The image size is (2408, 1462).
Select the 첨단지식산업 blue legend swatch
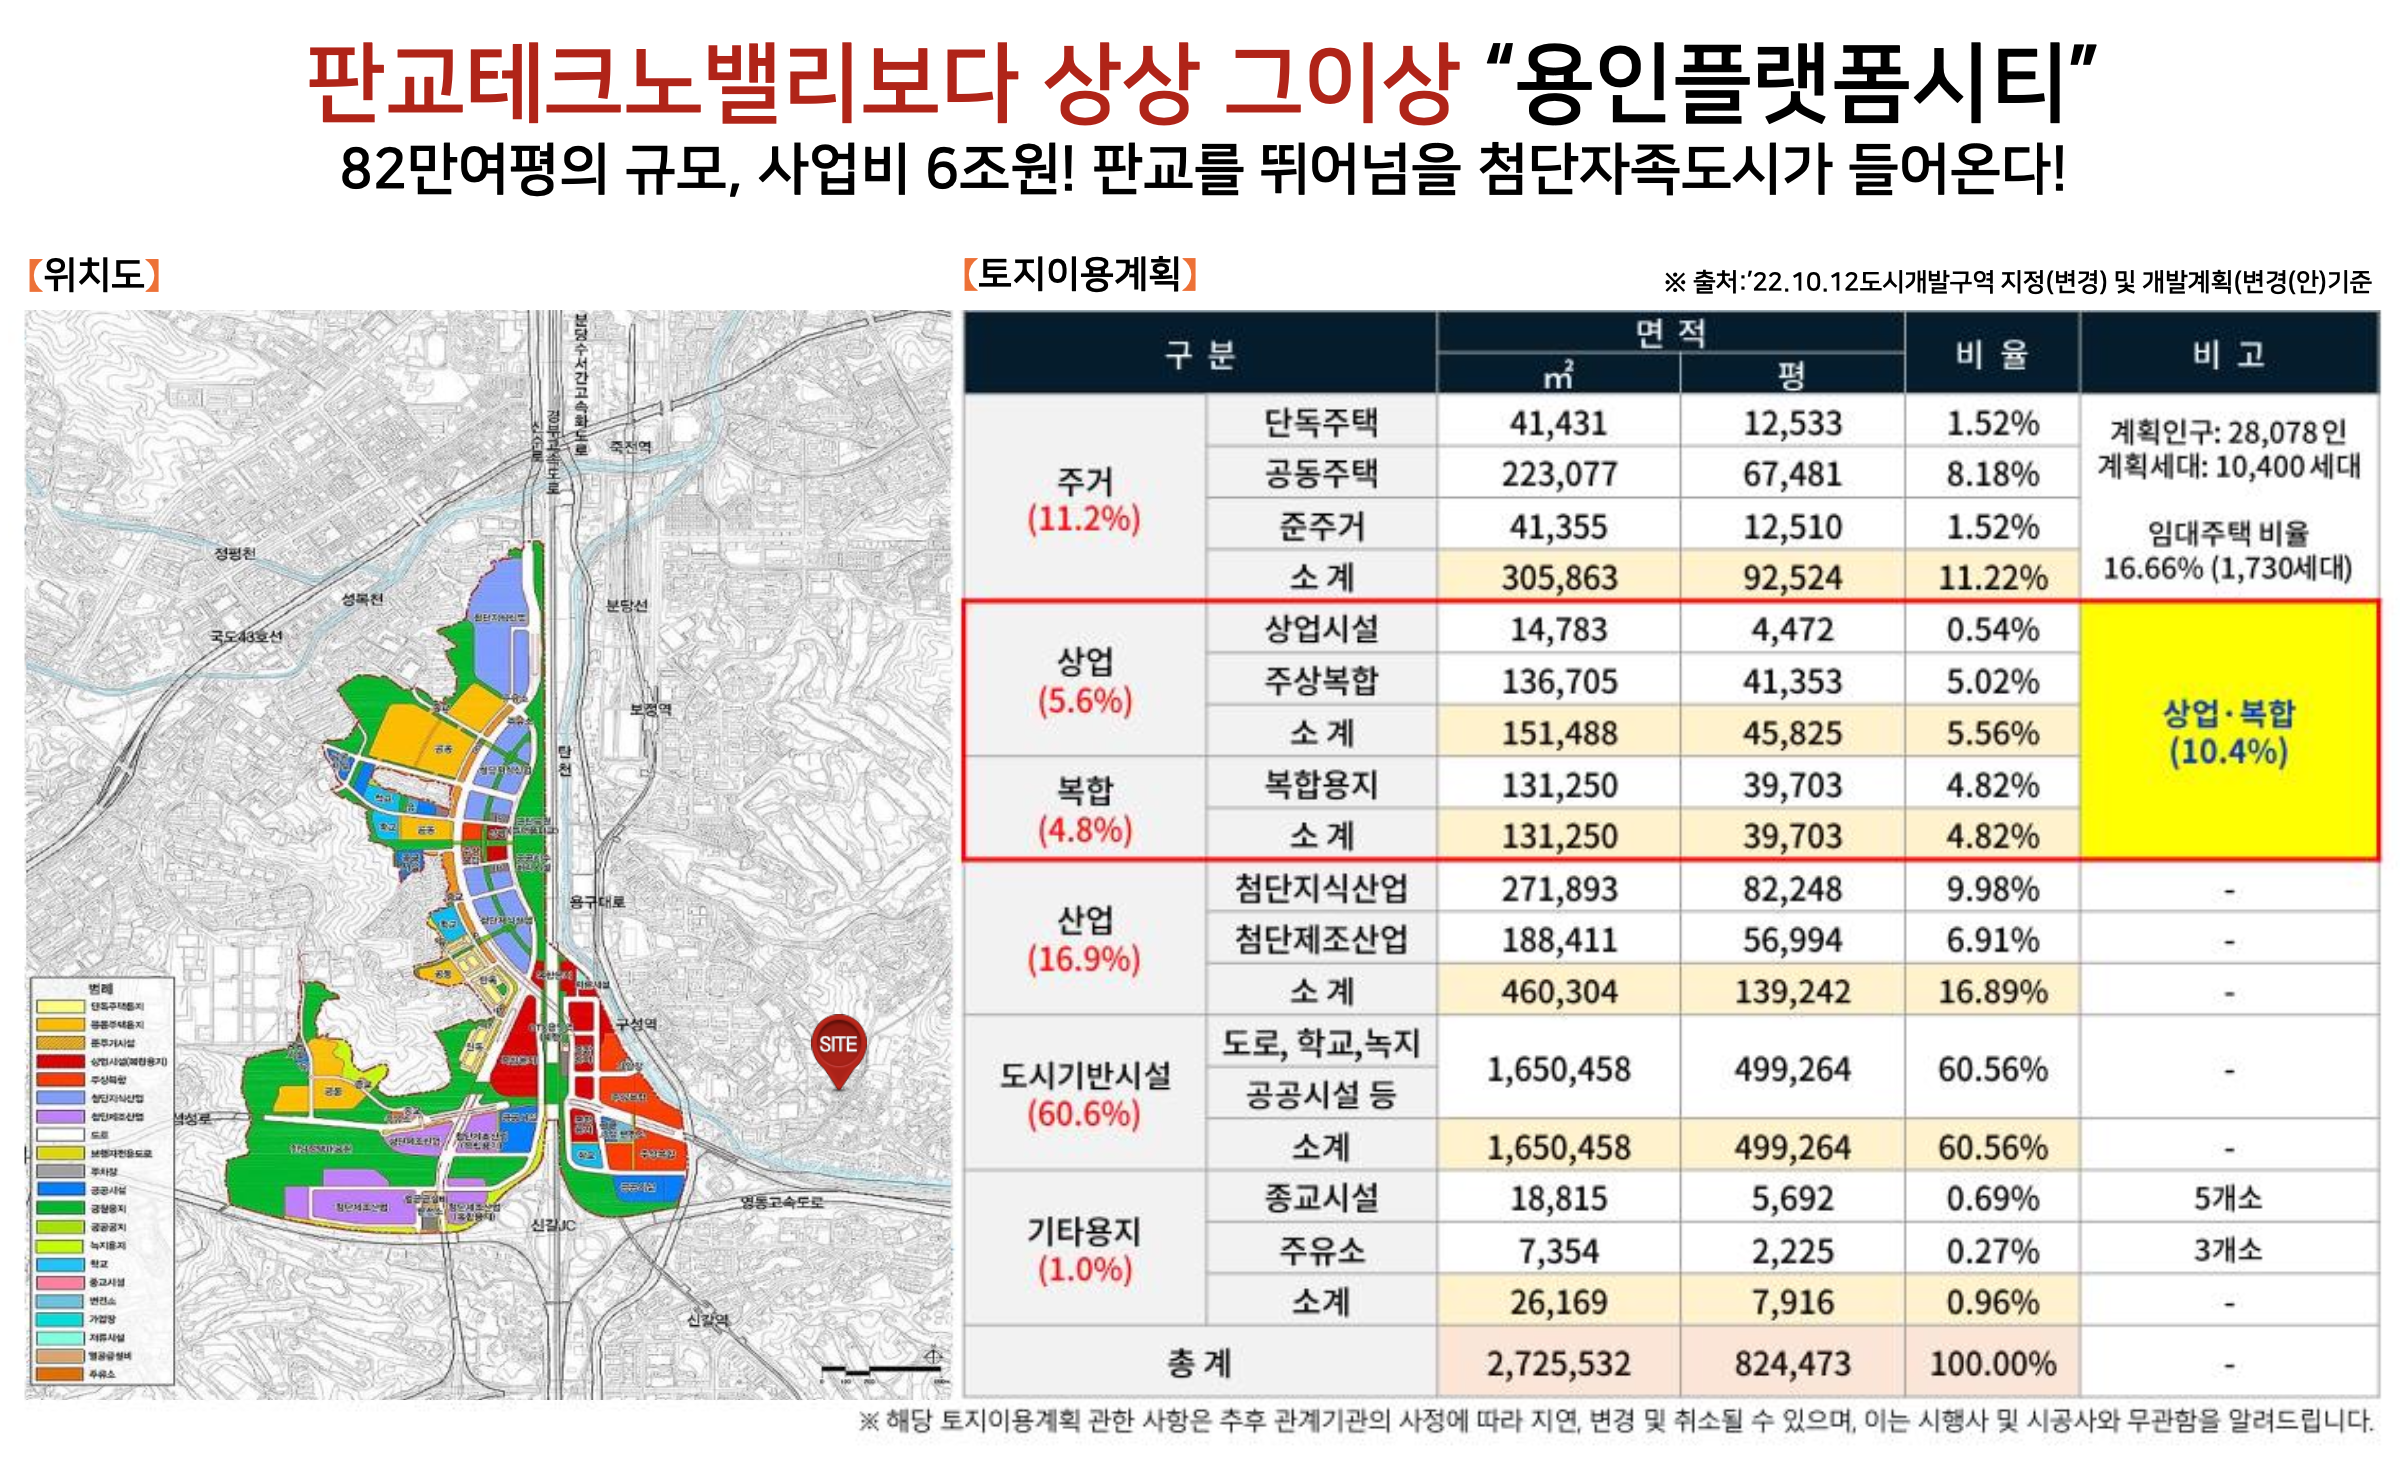(x=59, y=1098)
